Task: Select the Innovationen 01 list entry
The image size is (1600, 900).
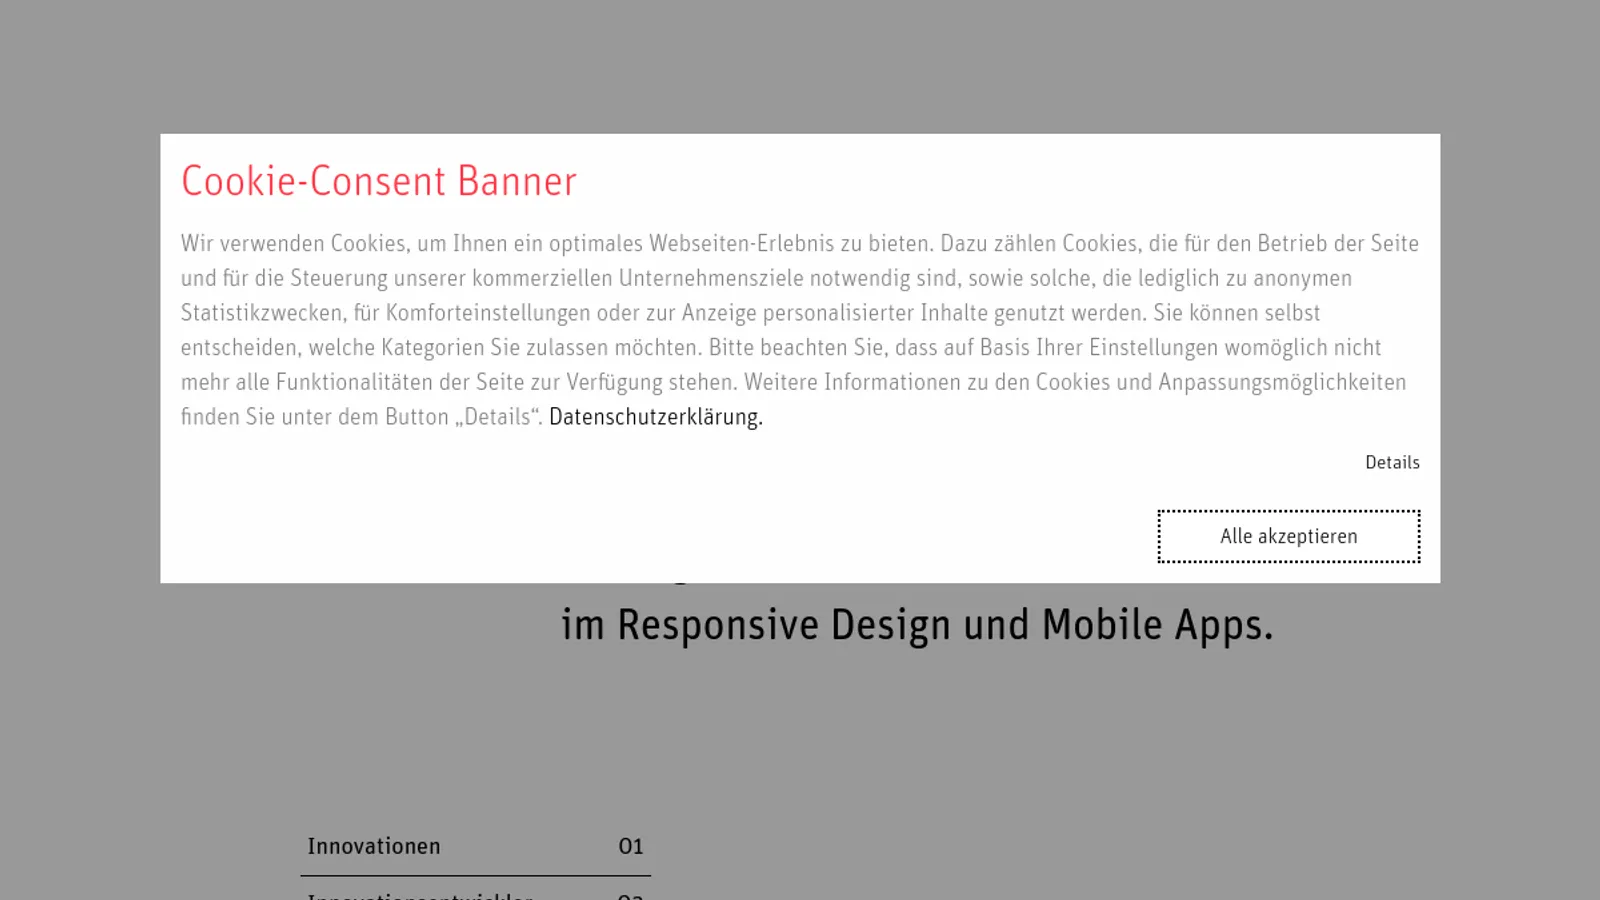Action: (x=475, y=846)
